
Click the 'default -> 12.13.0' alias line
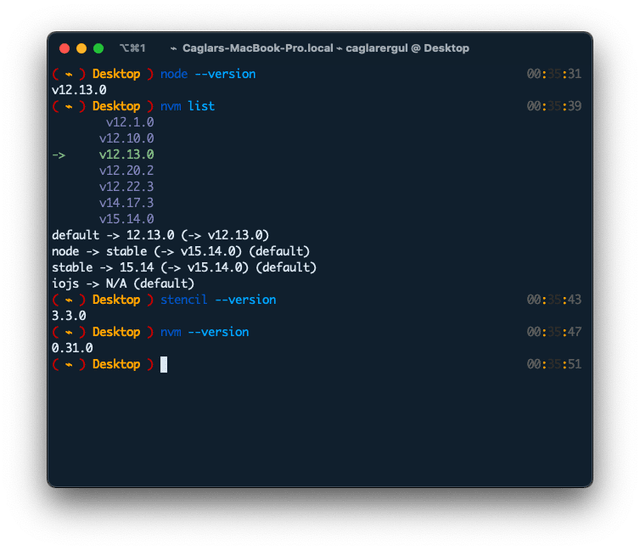160,235
